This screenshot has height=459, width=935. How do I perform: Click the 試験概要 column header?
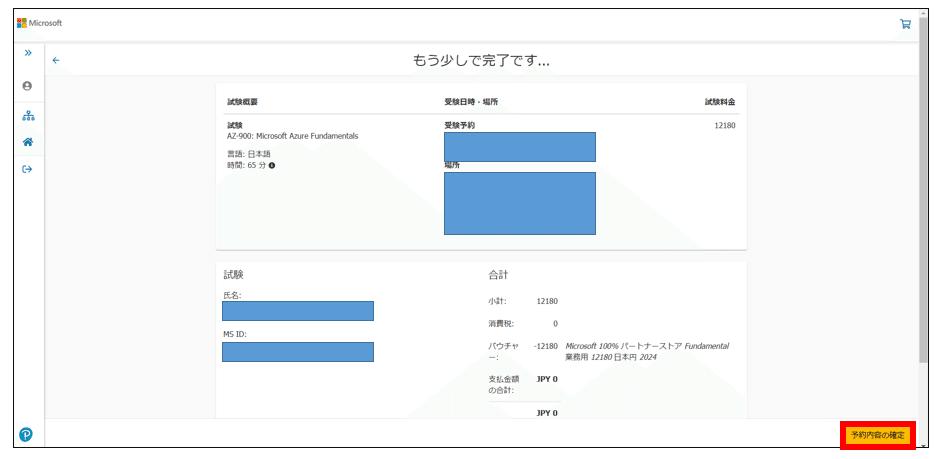pos(243,102)
